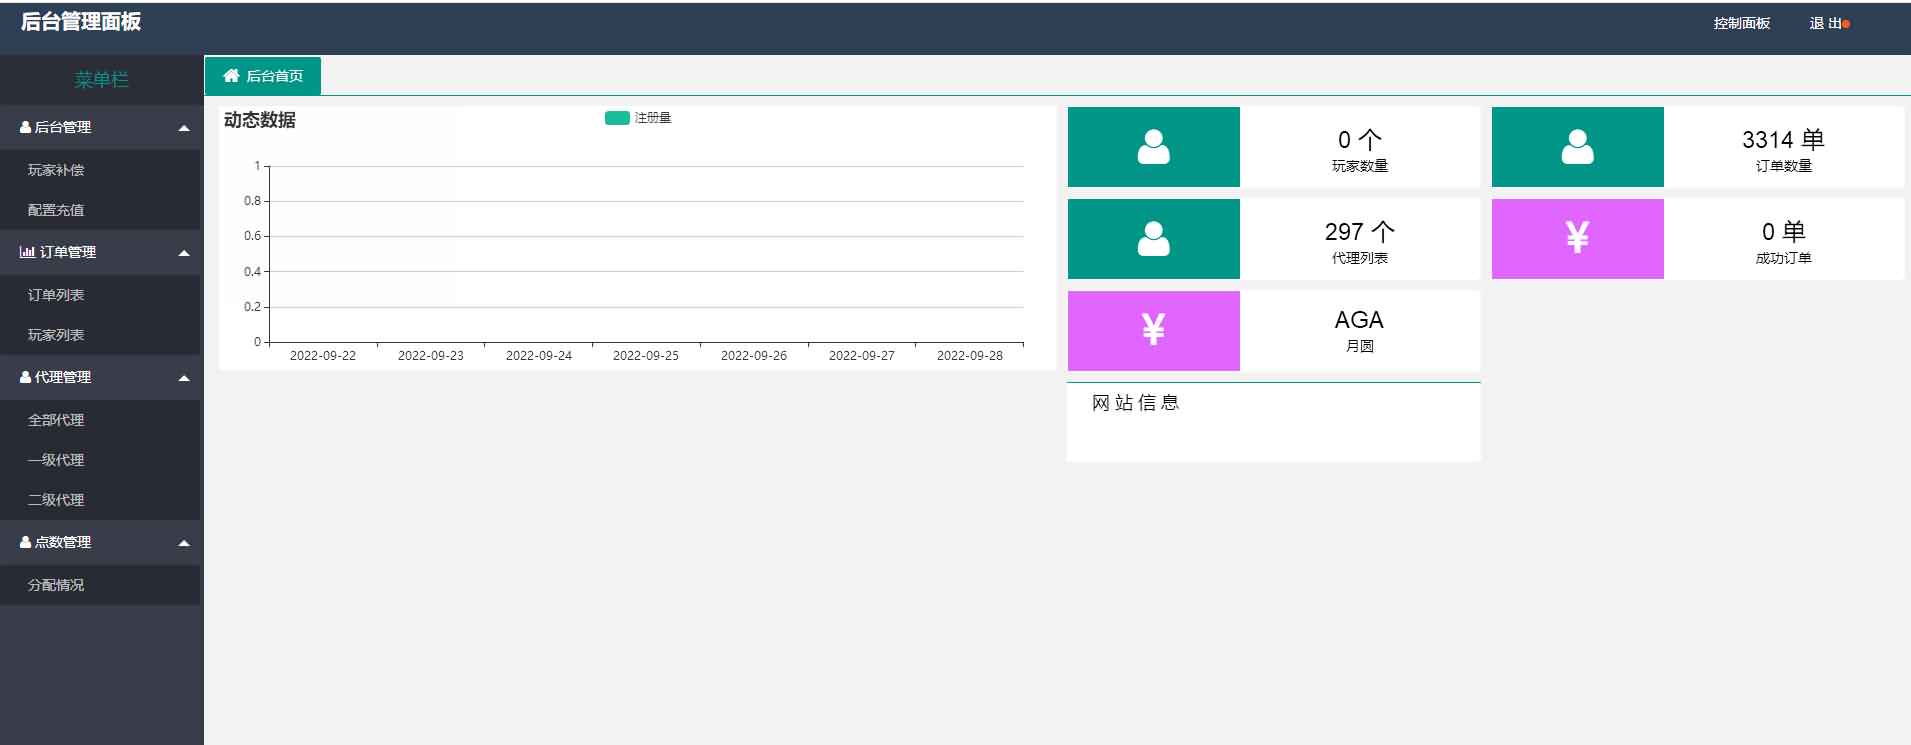
Task: Click 2022-09-26 on the chart axis
Action: click(754, 355)
